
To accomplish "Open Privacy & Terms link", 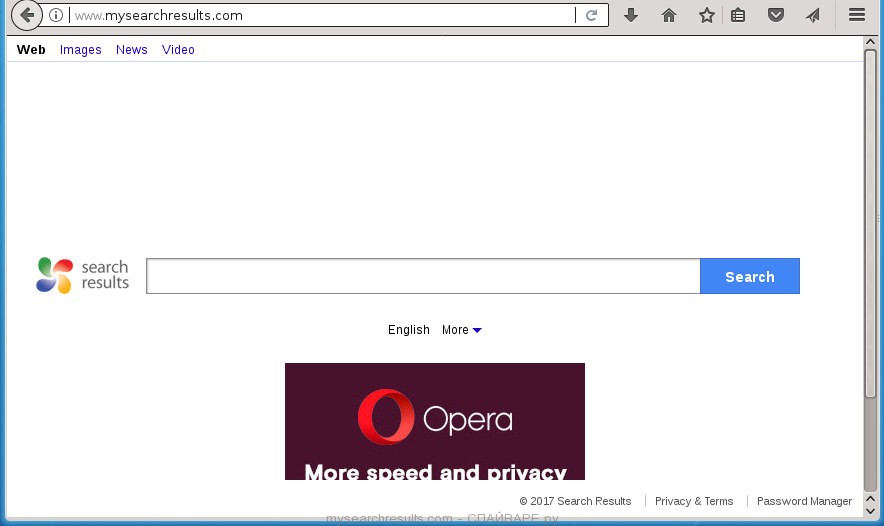I will 694,501.
